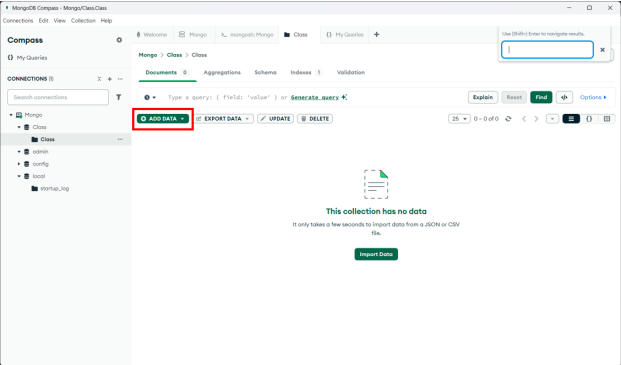Switch to the Mongo tab
The height and width of the screenshot is (365, 621).
[193, 35]
